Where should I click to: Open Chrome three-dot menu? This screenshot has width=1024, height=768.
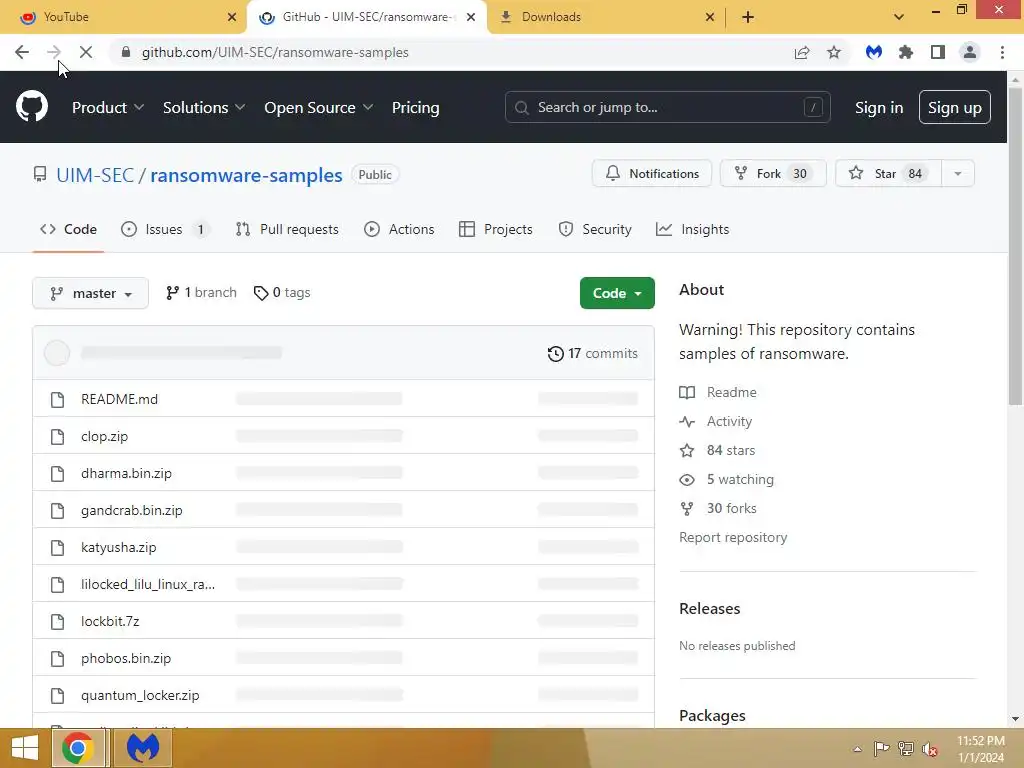tap(1002, 52)
